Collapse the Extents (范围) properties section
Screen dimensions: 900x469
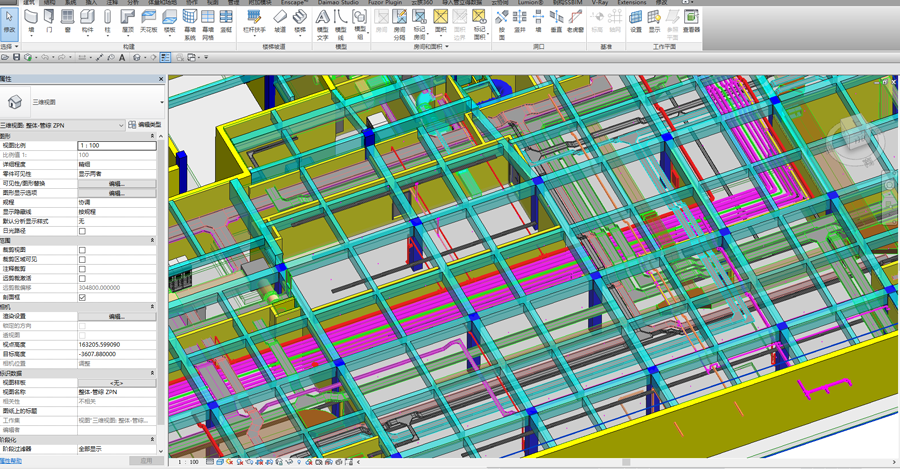[x=153, y=241]
